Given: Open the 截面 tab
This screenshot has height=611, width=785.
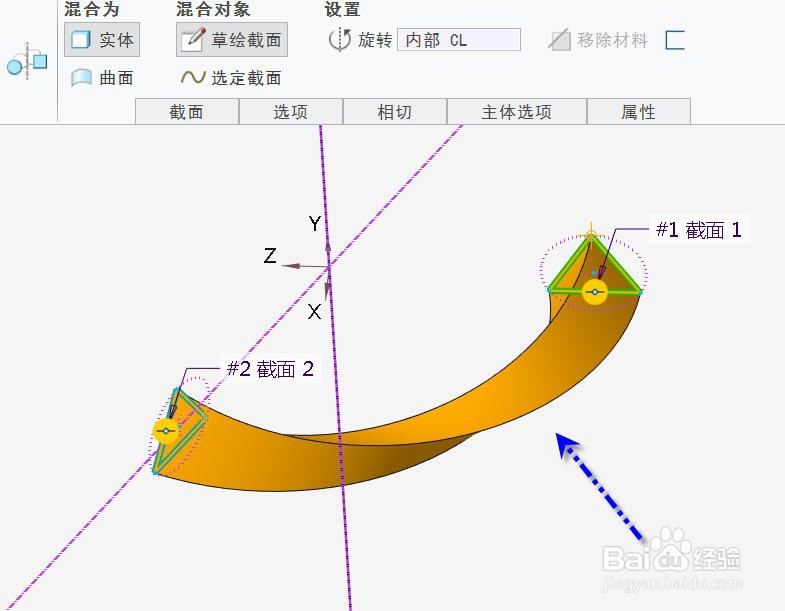Looking at the screenshot, I should (187, 111).
